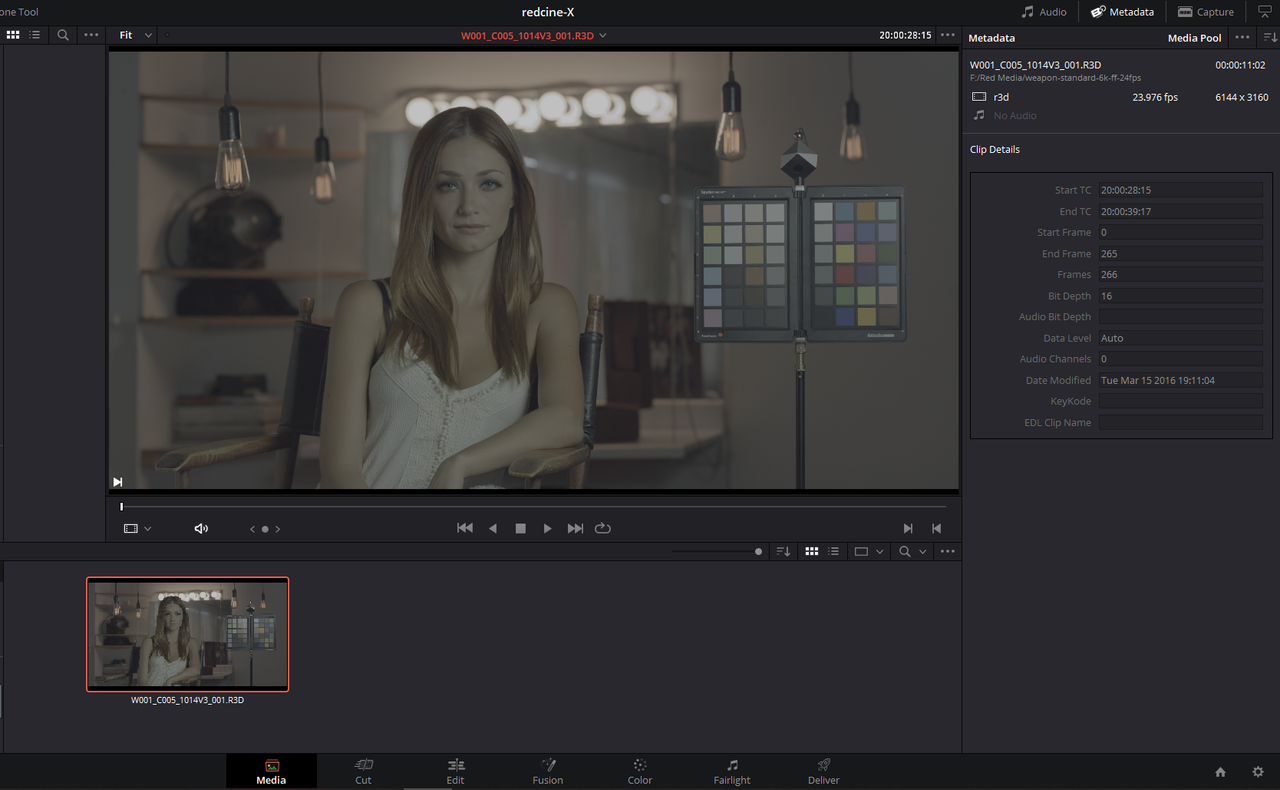Viewport: 1280px width, 790px height.
Task: Toggle the Metadata panel button
Action: pyautogui.click(x=1122, y=12)
